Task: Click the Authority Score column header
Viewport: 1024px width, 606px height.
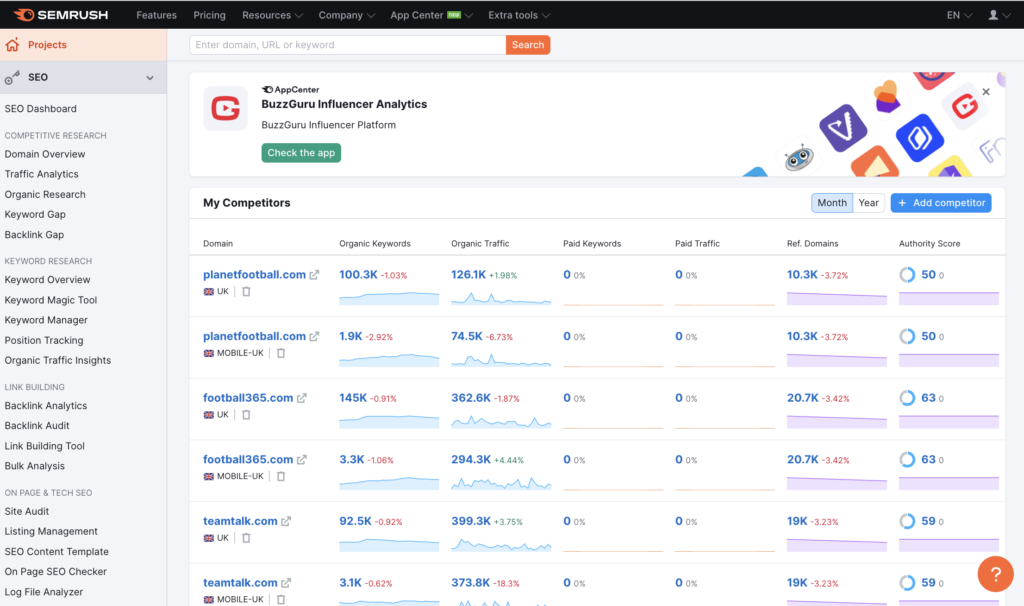Action: [x=929, y=244]
